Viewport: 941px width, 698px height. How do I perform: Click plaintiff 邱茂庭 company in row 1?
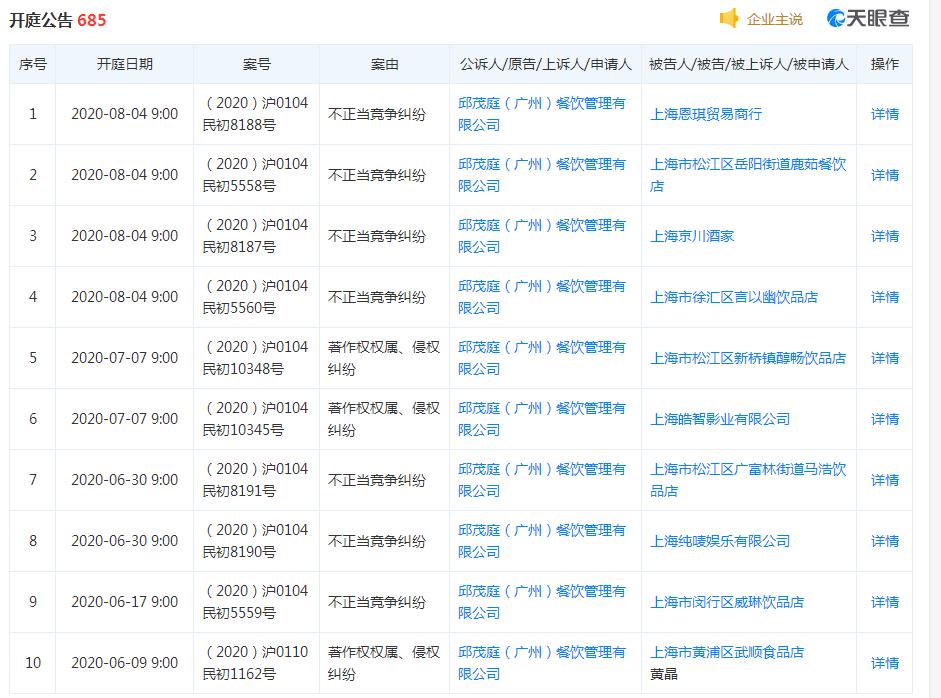[x=541, y=114]
